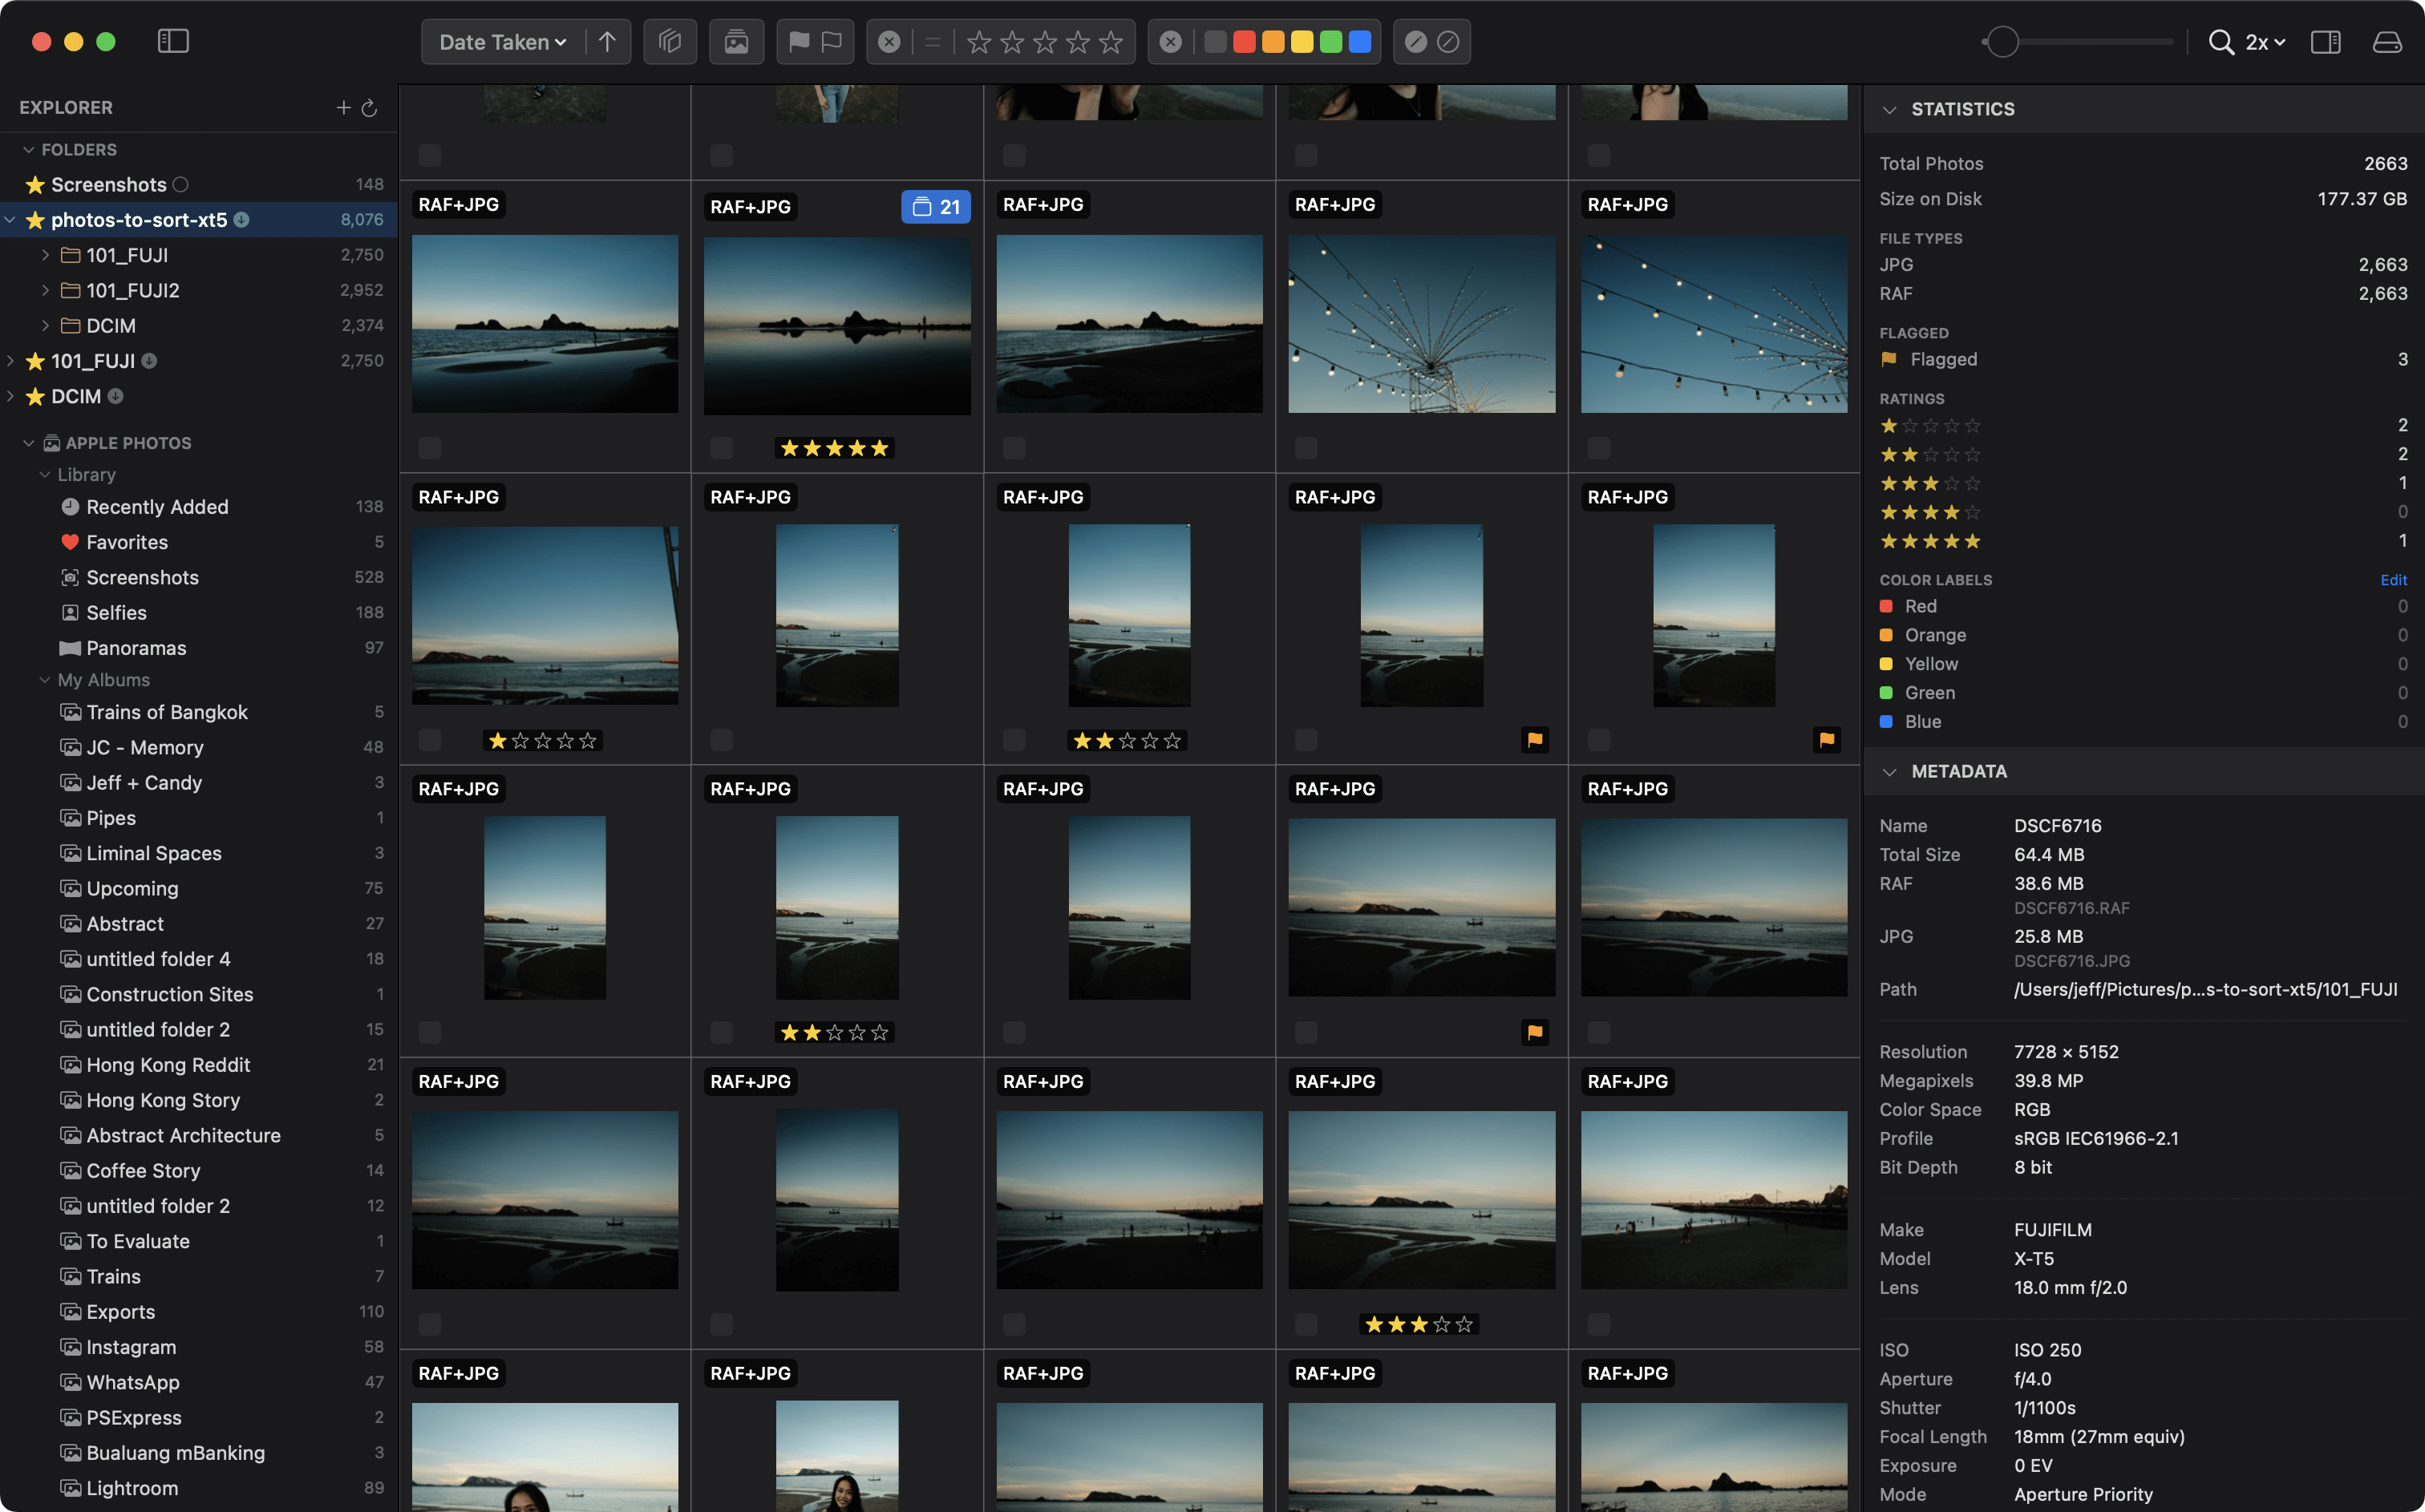The height and width of the screenshot is (1512, 2425).
Task: Expand the DCIM subfolder with 2,374 items
Action: pyautogui.click(x=45, y=325)
